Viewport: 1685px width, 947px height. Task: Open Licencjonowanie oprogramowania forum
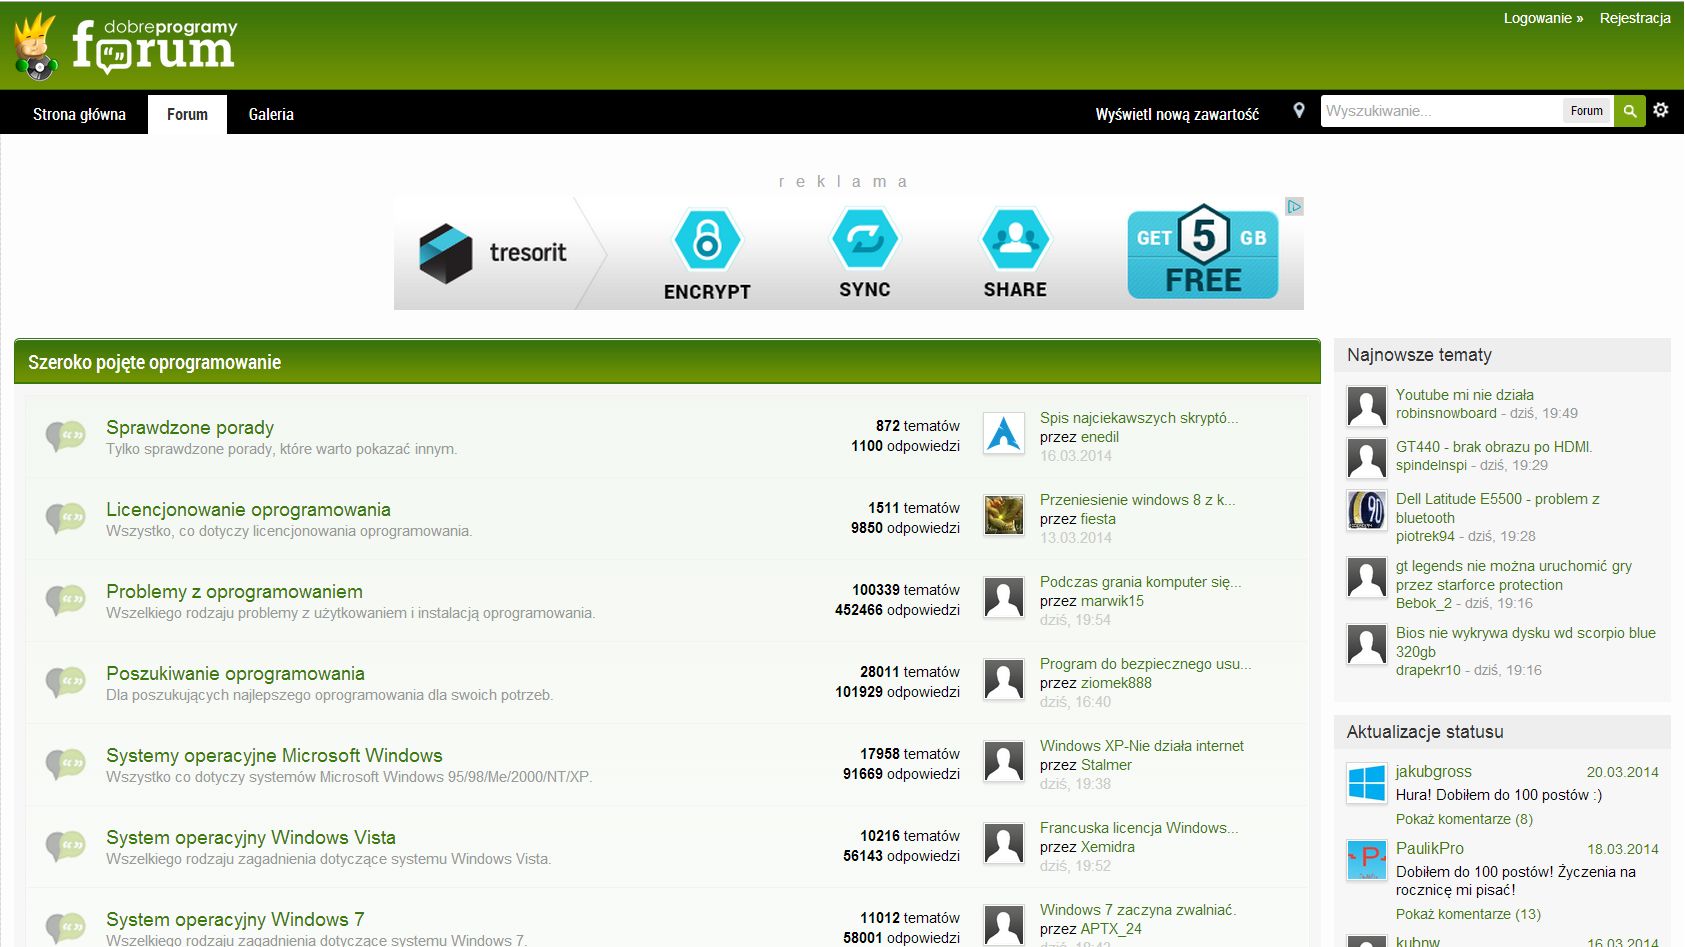(x=248, y=509)
